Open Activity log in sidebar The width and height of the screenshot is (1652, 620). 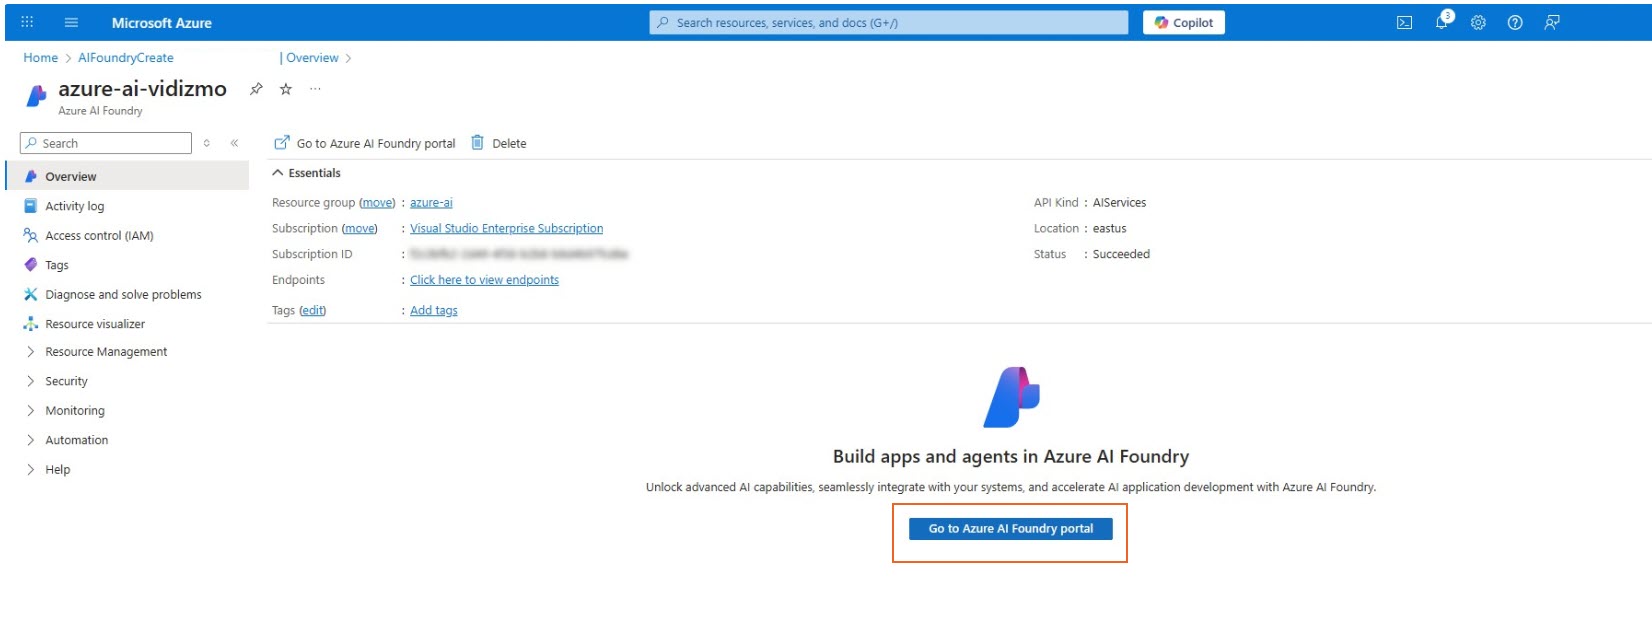pos(74,206)
